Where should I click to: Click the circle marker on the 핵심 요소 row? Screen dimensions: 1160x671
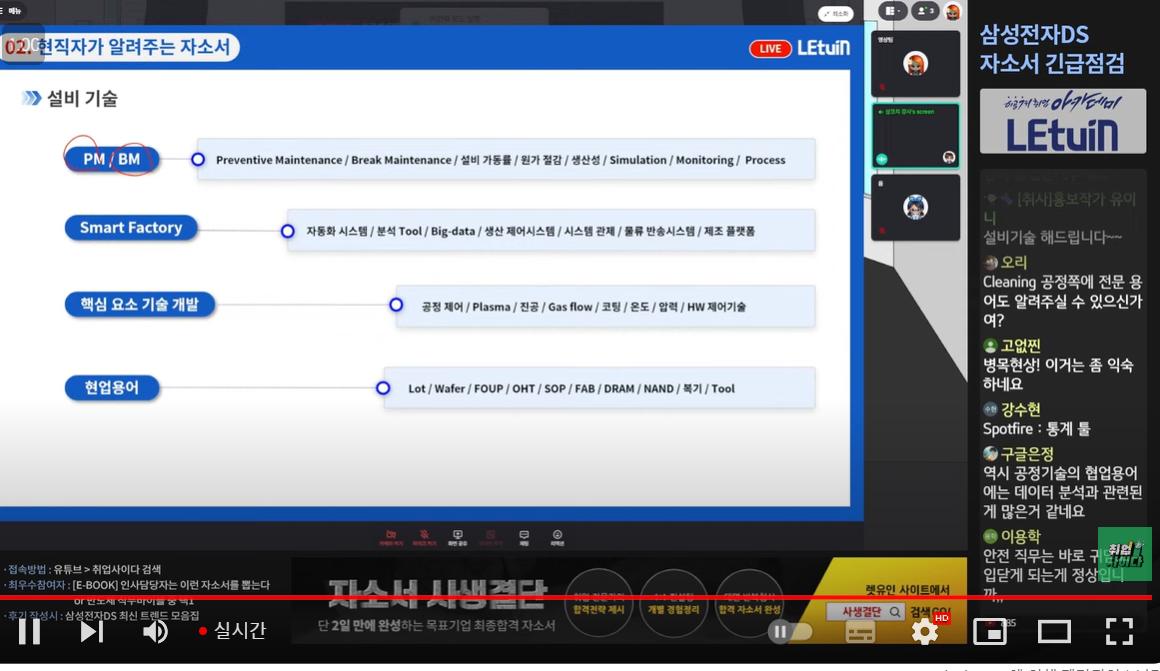(397, 305)
